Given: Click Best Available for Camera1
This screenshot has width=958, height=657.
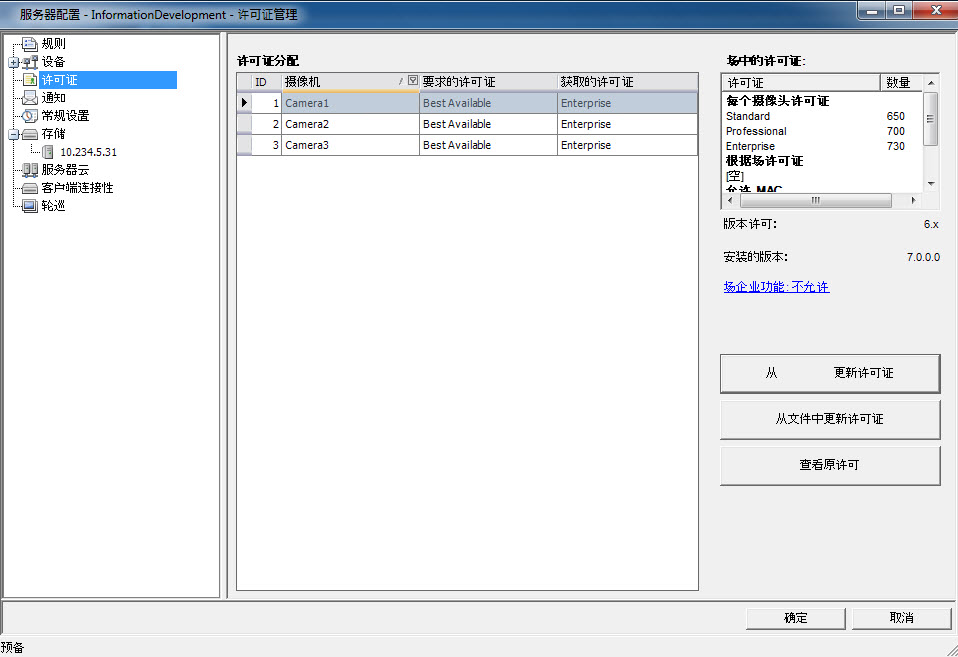Looking at the screenshot, I should tap(488, 103).
